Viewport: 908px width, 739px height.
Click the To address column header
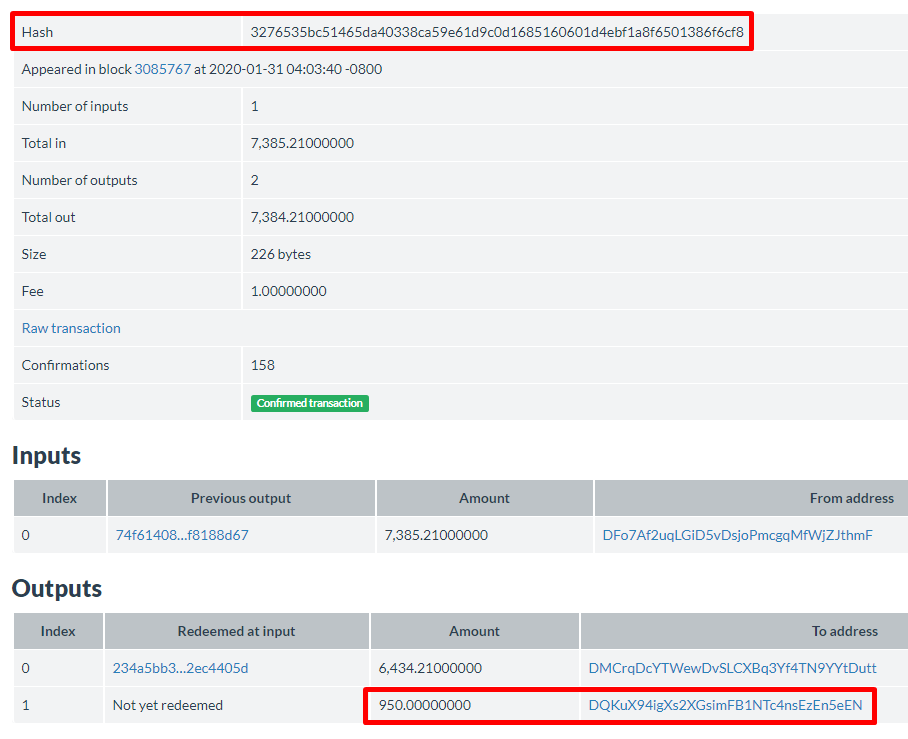(844, 631)
